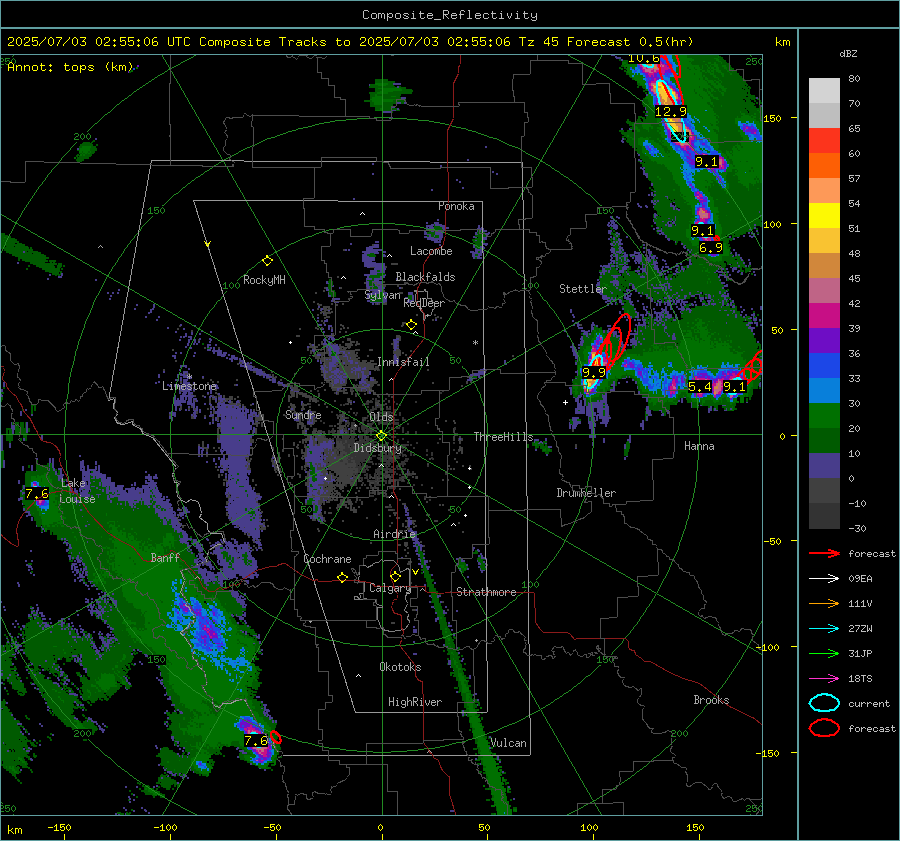Click the yellow radar-center diamond at Didsbury
The width and height of the screenshot is (900, 841).
[381, 436]
